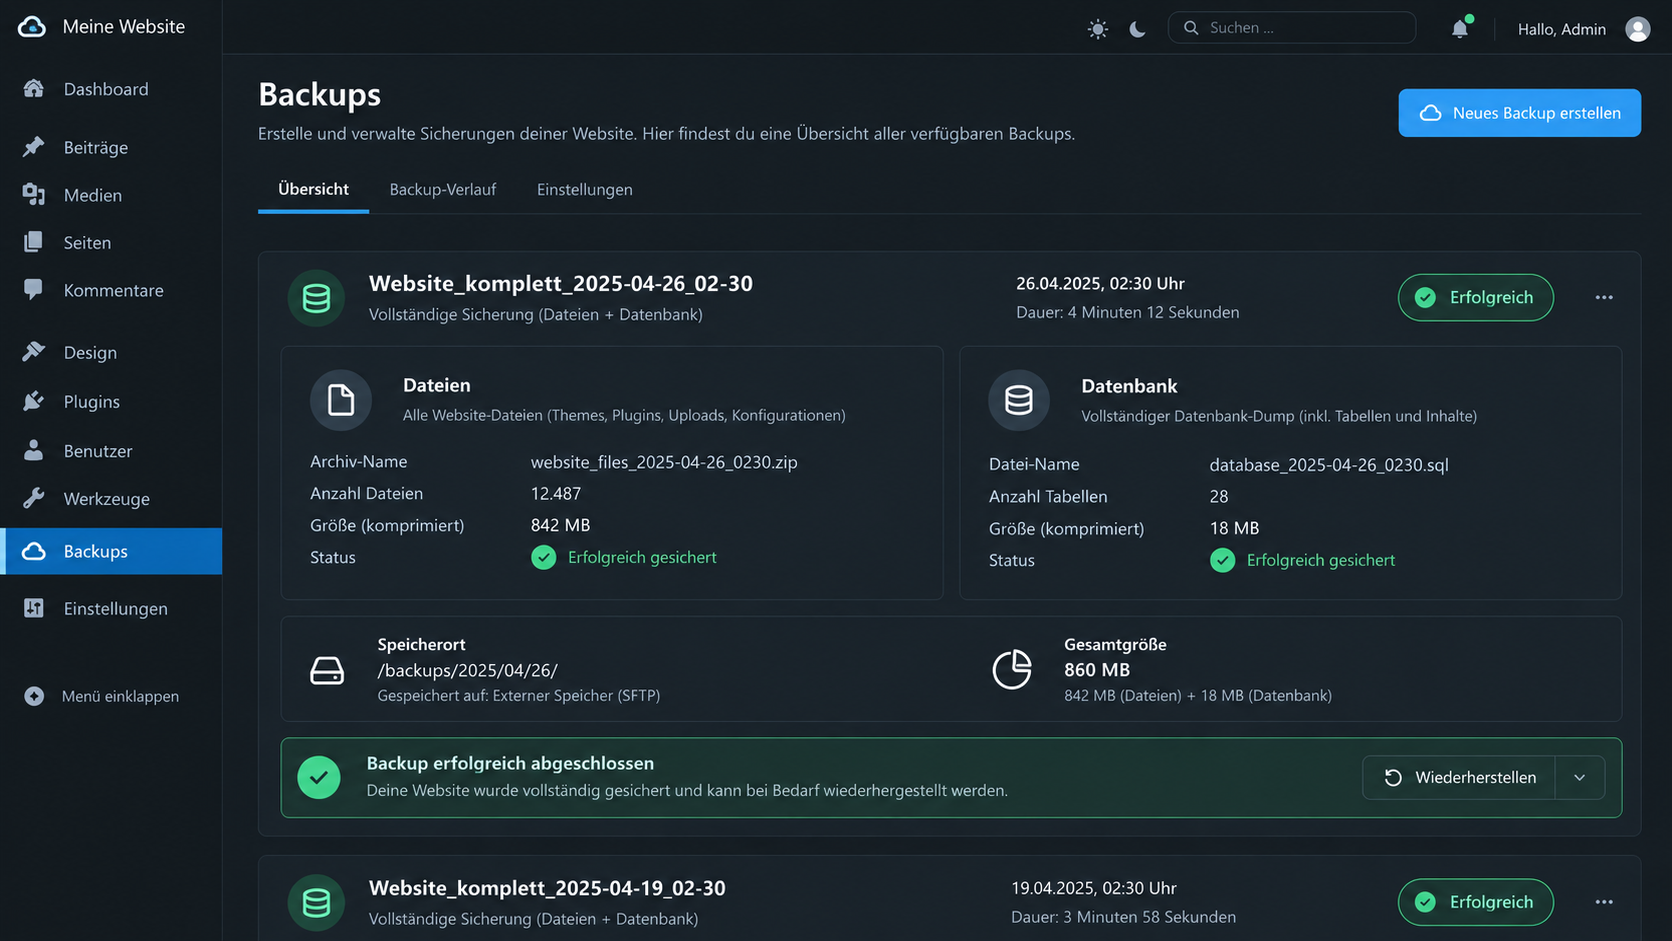Click the Werkzeuge wrench icon
Image resolution: width=1672 pixels, height=941 pixels.
click(34, 498)
